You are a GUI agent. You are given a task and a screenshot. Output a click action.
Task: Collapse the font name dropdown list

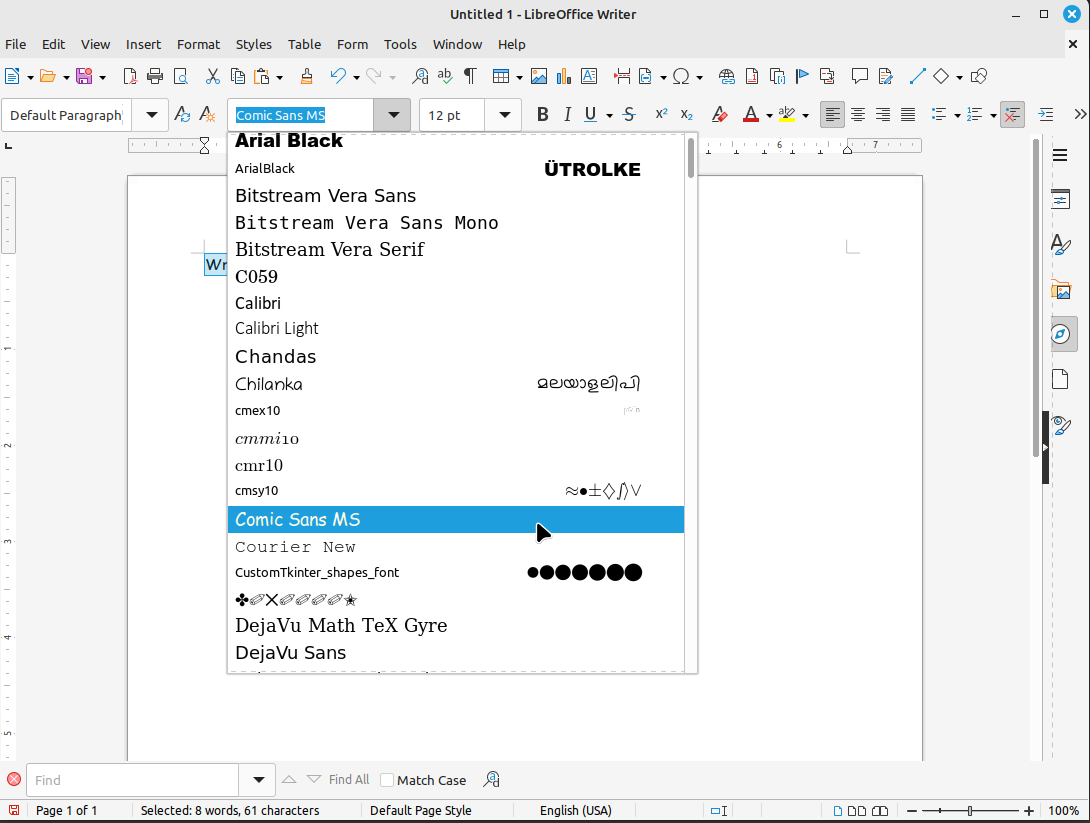pos(393,115)
